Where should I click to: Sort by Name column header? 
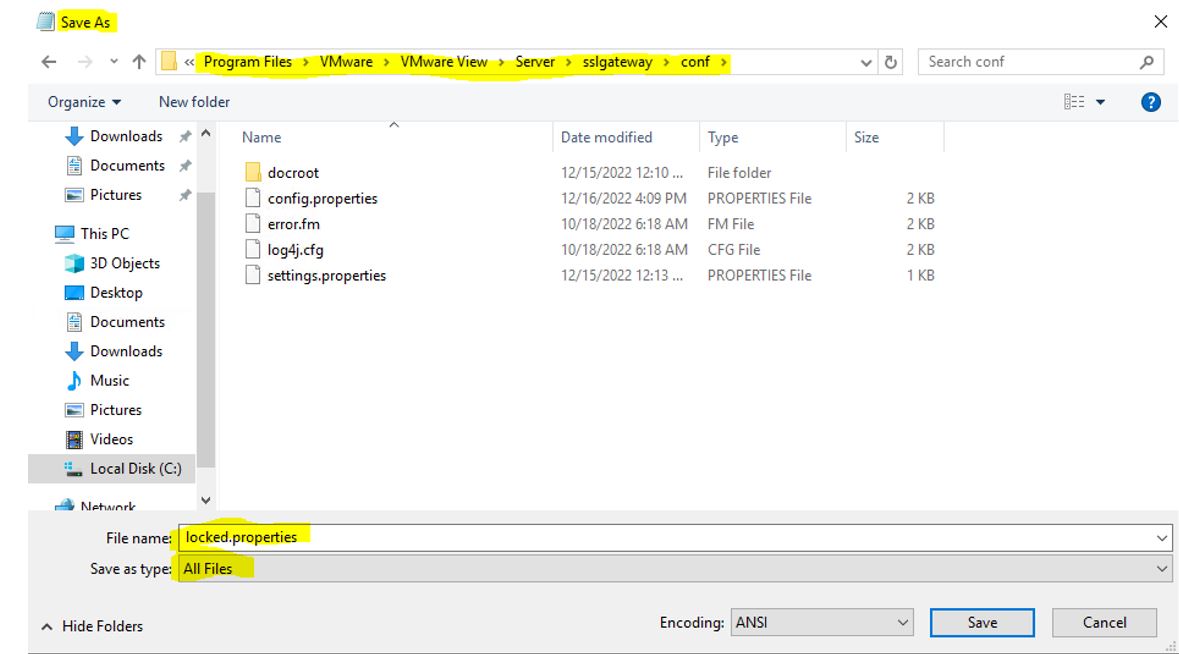262,138
